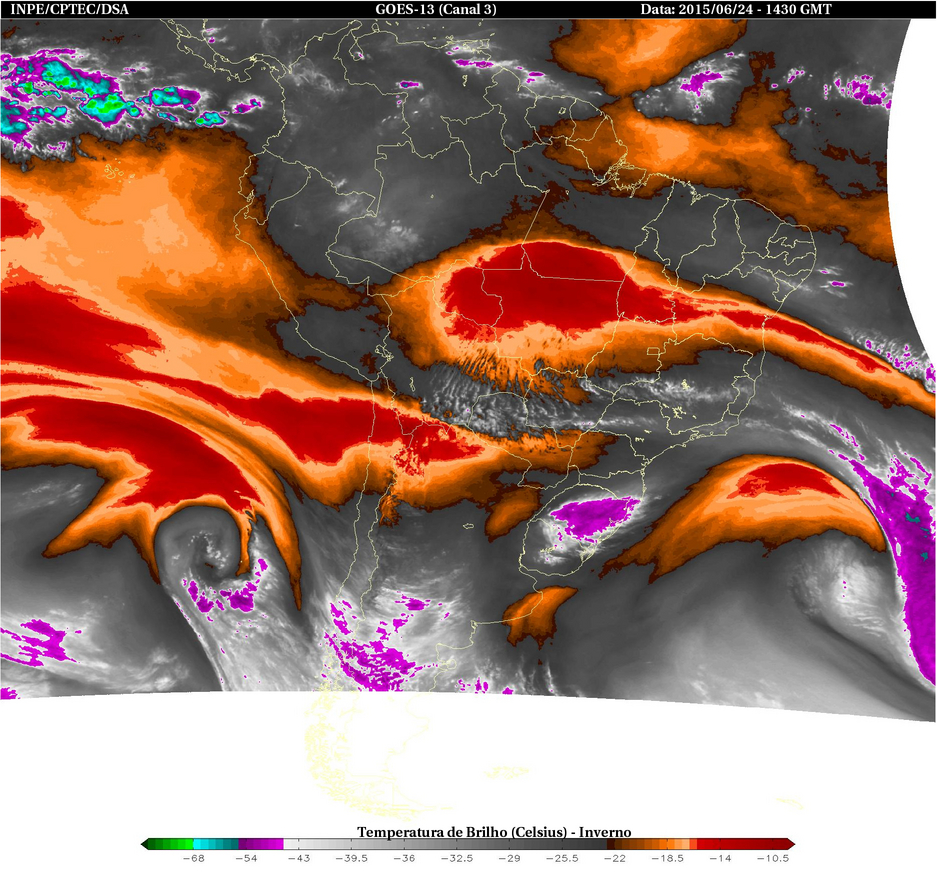This screenshot has width=937, height=877.
Task: Click the Data: 2015/06/24 - 1430 GMT timestamp
Action: coord(736,10)
